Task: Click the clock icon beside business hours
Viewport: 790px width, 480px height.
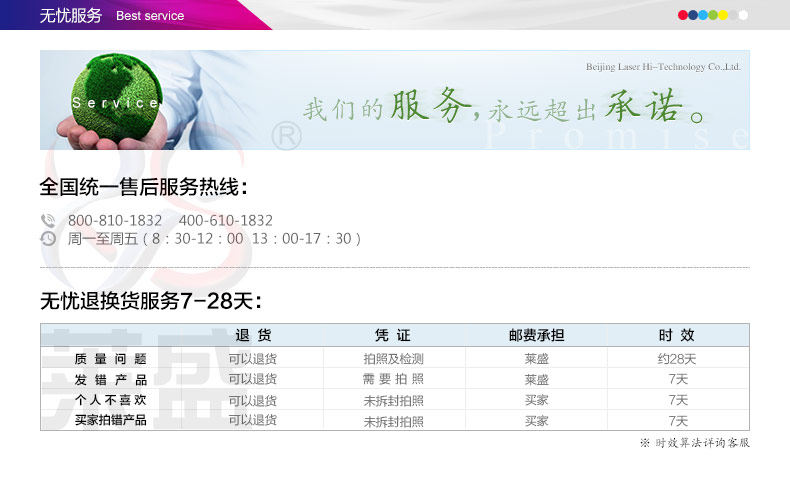Action: [x=48, y=239]
